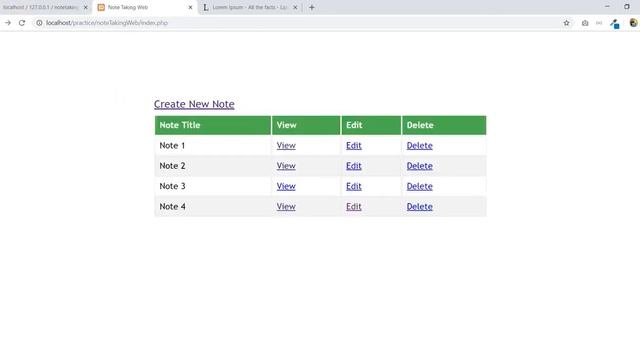Bookmark this page with the star icon
The height and width of the screenshot is (360, 640).
567,23
